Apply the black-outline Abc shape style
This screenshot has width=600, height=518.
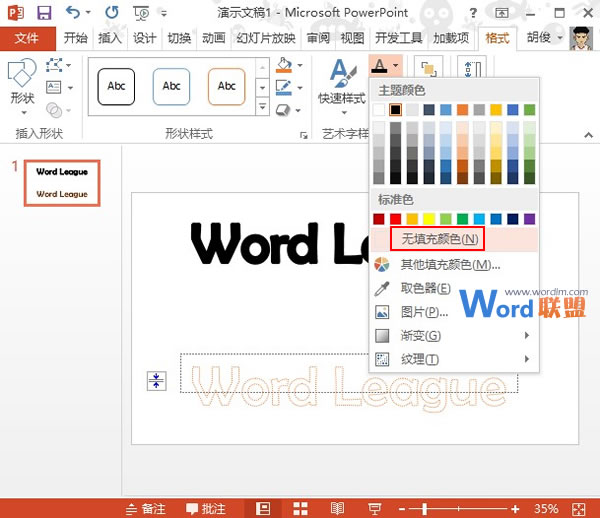click(116, 86)
